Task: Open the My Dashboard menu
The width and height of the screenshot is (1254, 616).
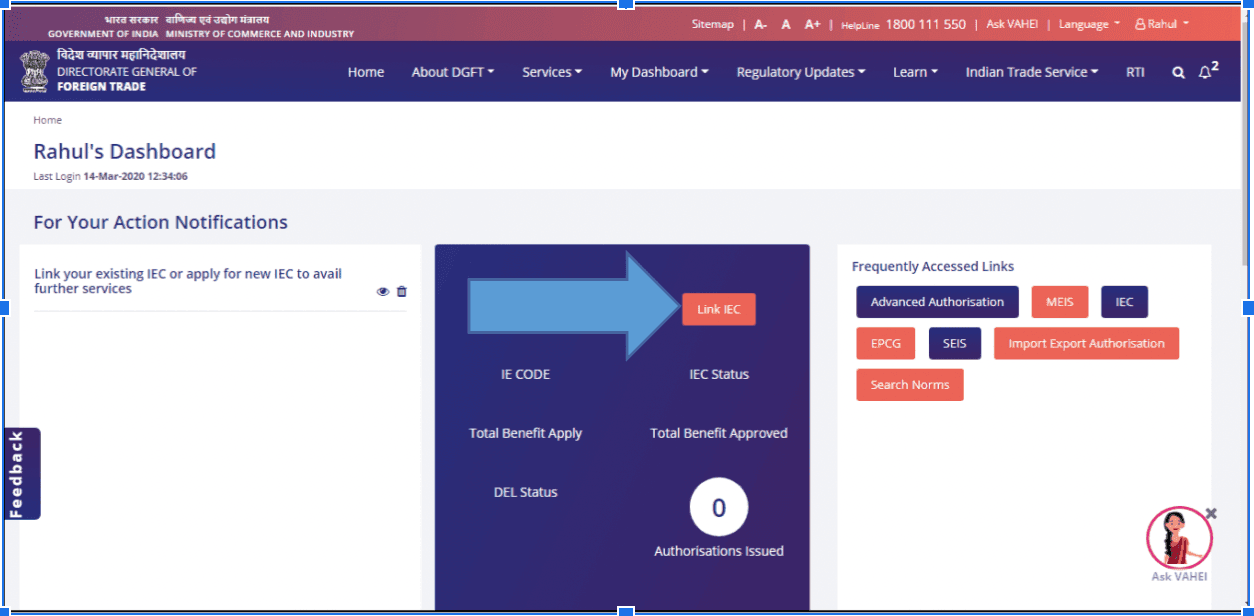Action: 659,72
